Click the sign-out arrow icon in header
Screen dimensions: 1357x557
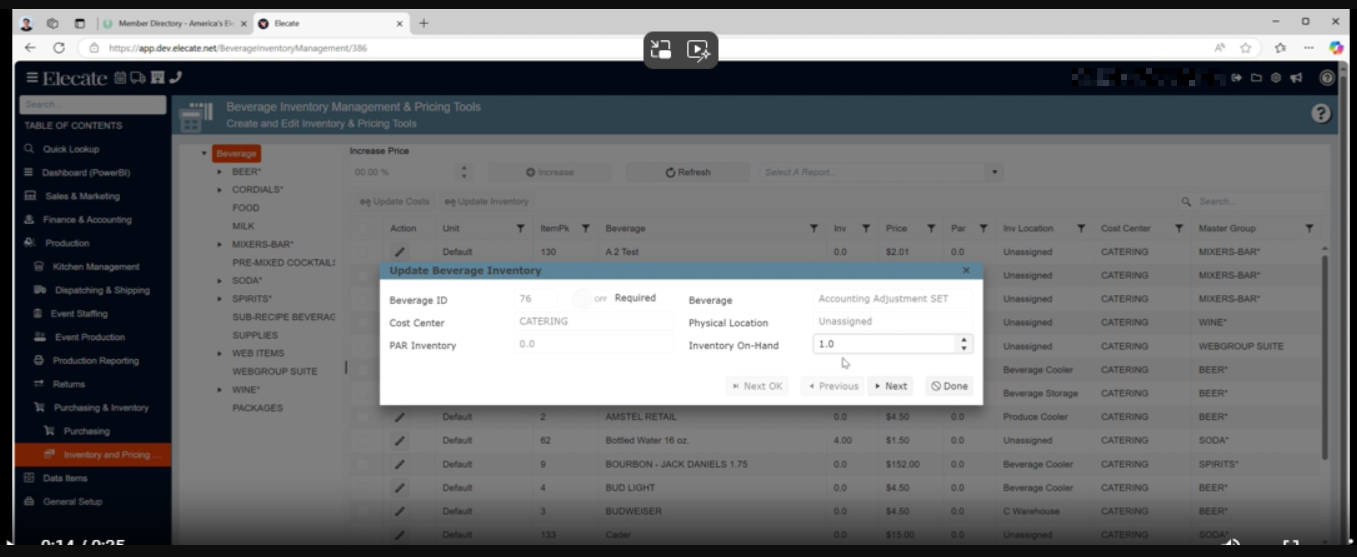click(1237, 78)
